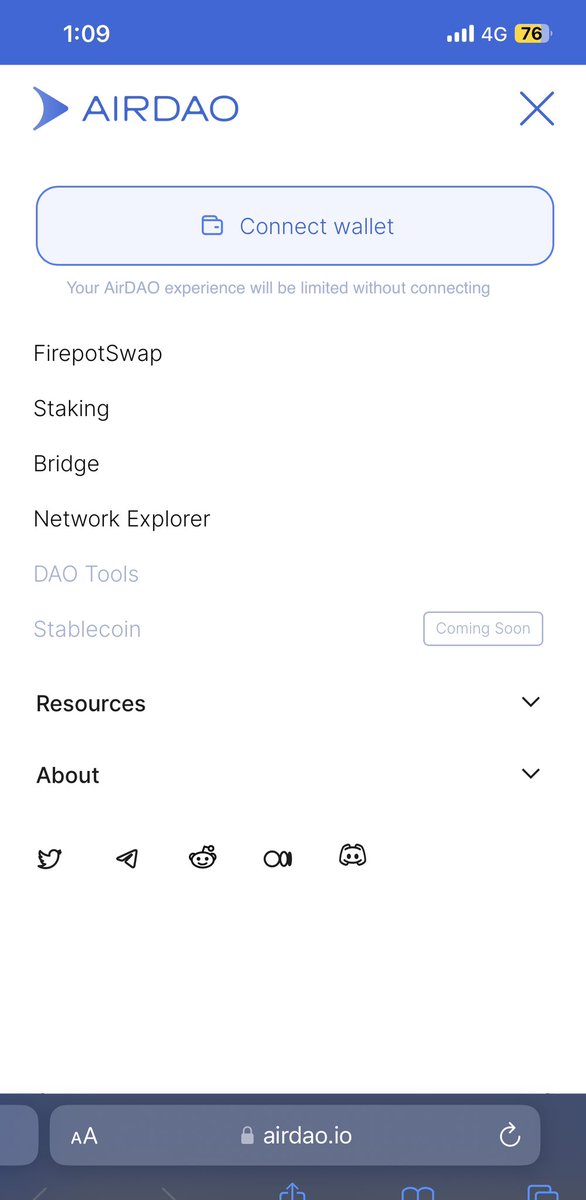586x1200 pixels.
Task: Select the DAO Tools entry
Action: (x=86, y=574)
